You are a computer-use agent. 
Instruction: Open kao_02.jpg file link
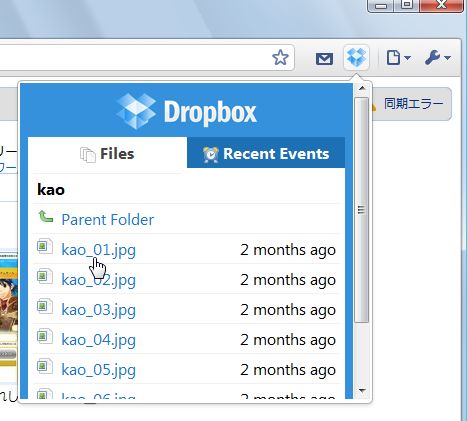99,280
